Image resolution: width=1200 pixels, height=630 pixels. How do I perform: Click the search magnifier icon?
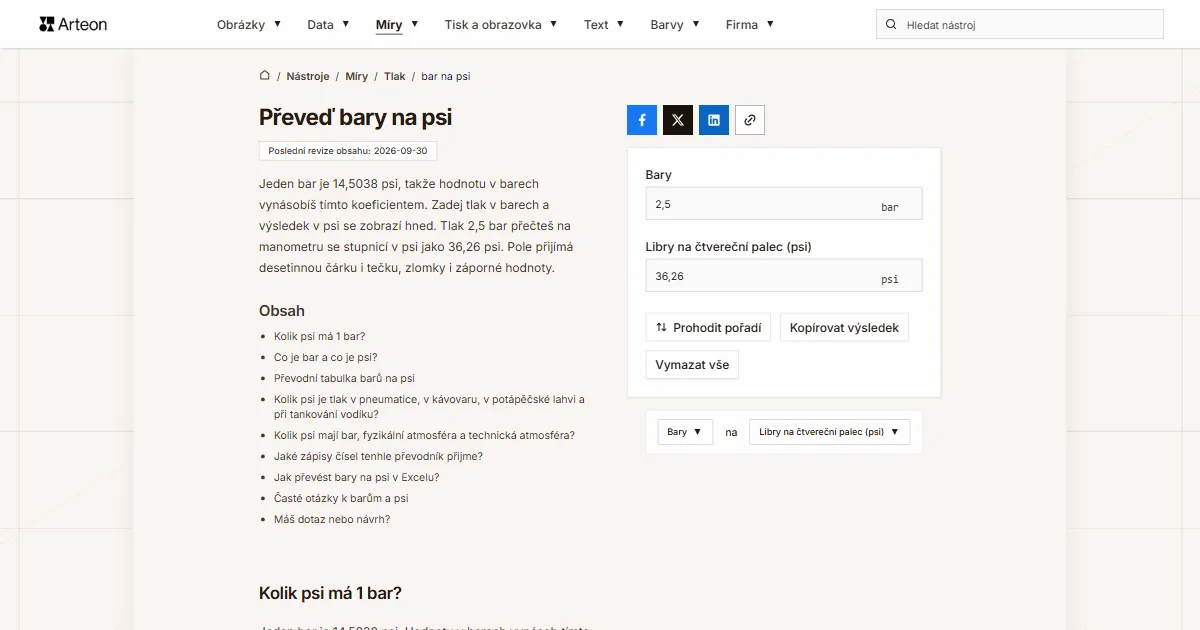click(891, 24)
